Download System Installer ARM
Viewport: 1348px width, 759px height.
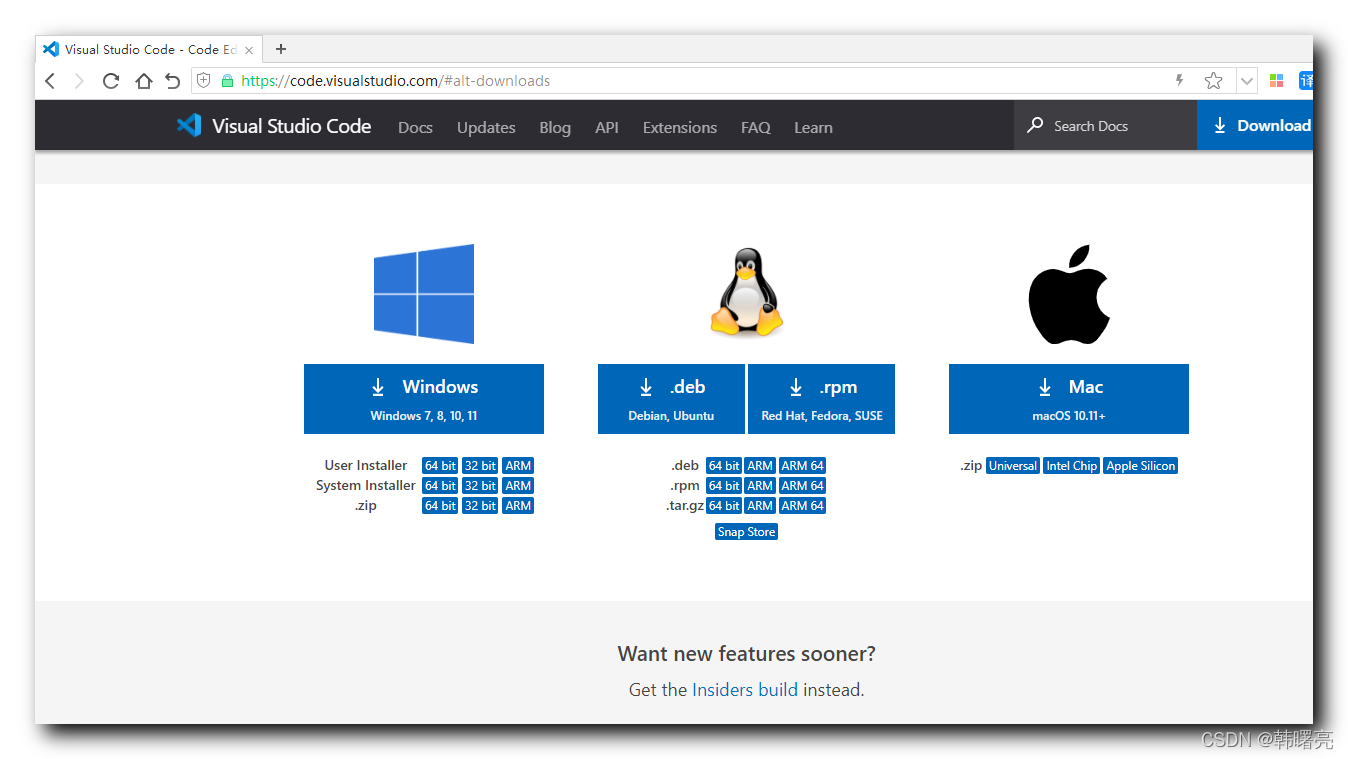pos(518,486)
